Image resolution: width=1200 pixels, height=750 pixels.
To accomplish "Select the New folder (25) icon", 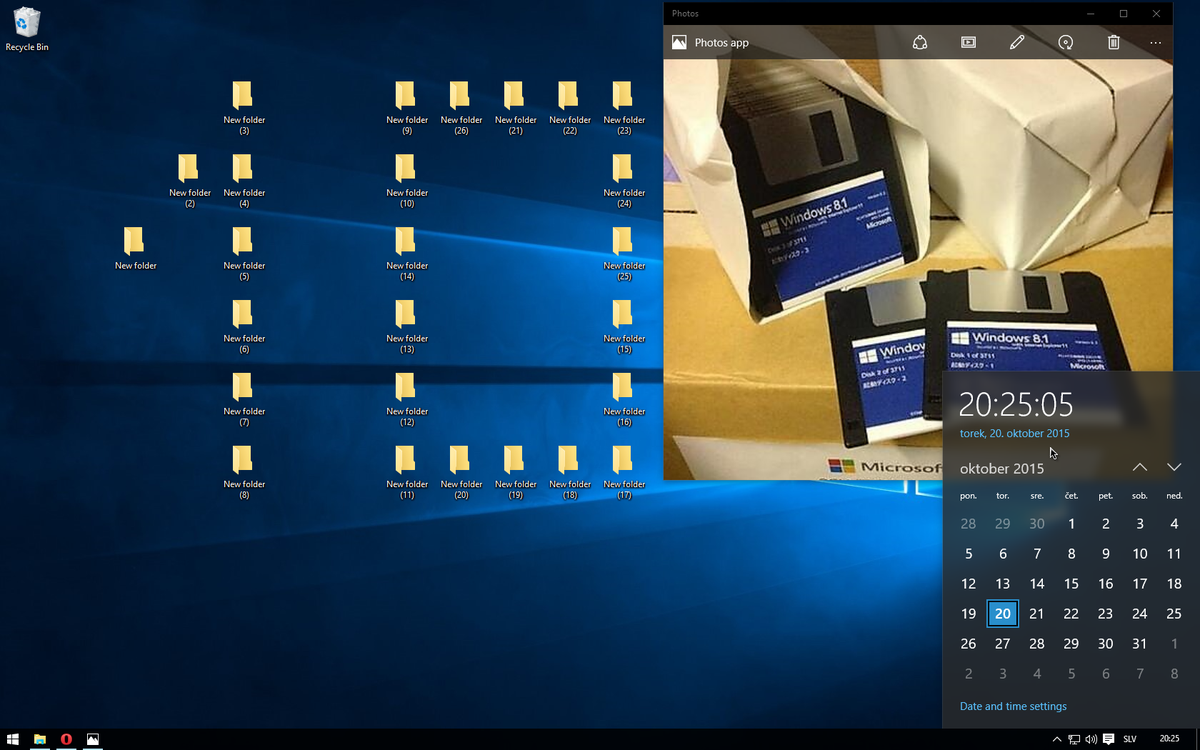I will pos(623,254).
